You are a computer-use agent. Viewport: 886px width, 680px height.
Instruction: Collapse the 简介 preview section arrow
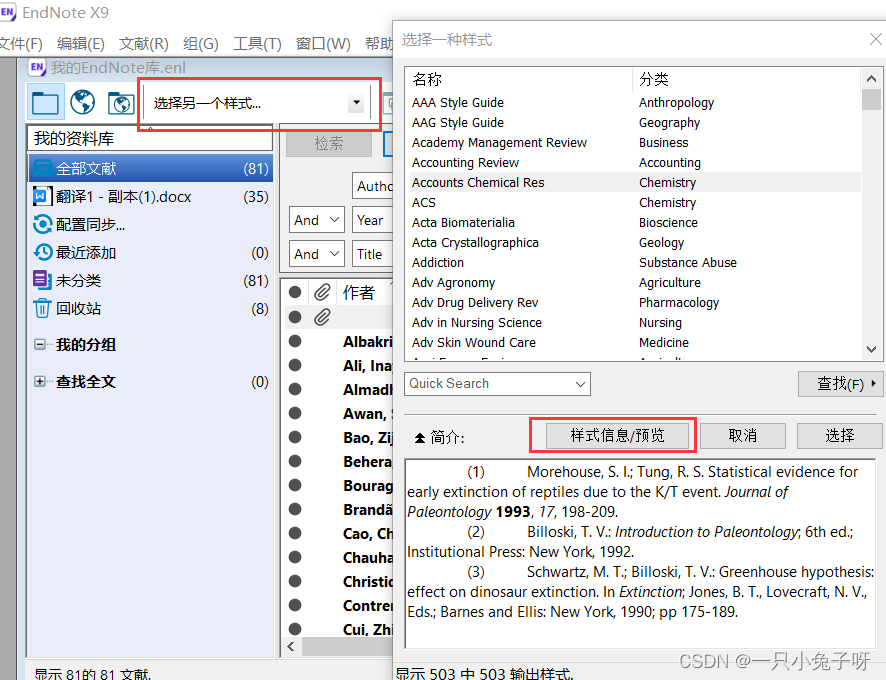[x=420, y=438]
